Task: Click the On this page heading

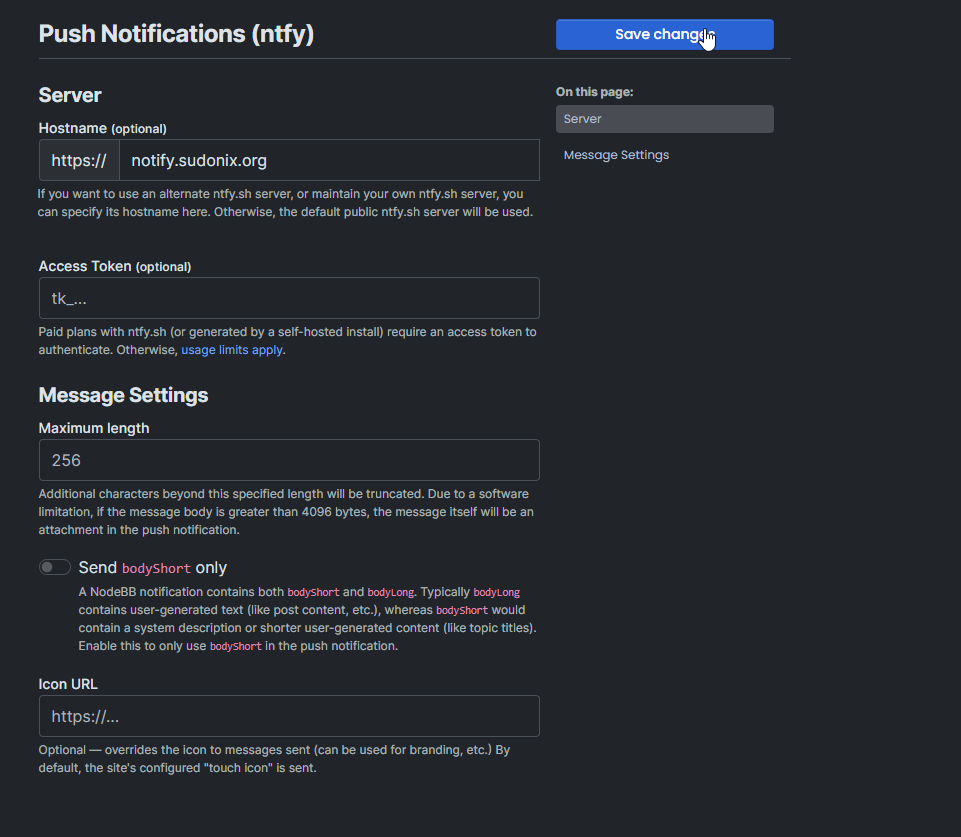Action: 594,92
